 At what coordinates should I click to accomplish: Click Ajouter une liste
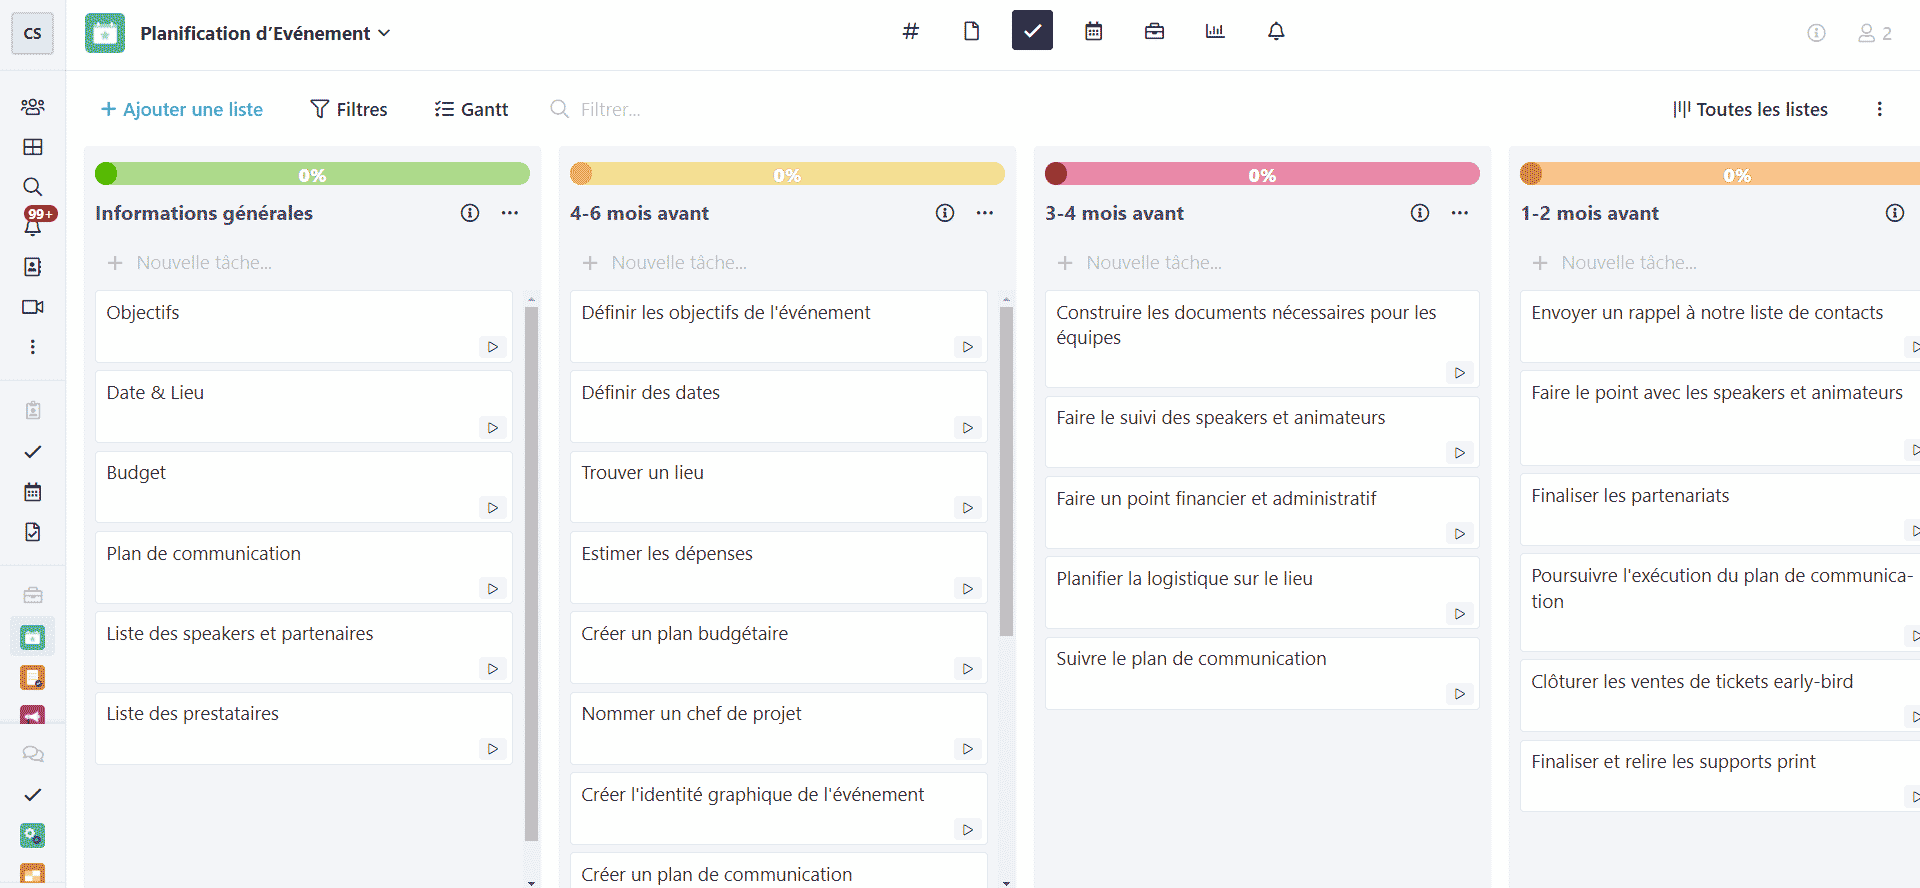coord(181,109)
